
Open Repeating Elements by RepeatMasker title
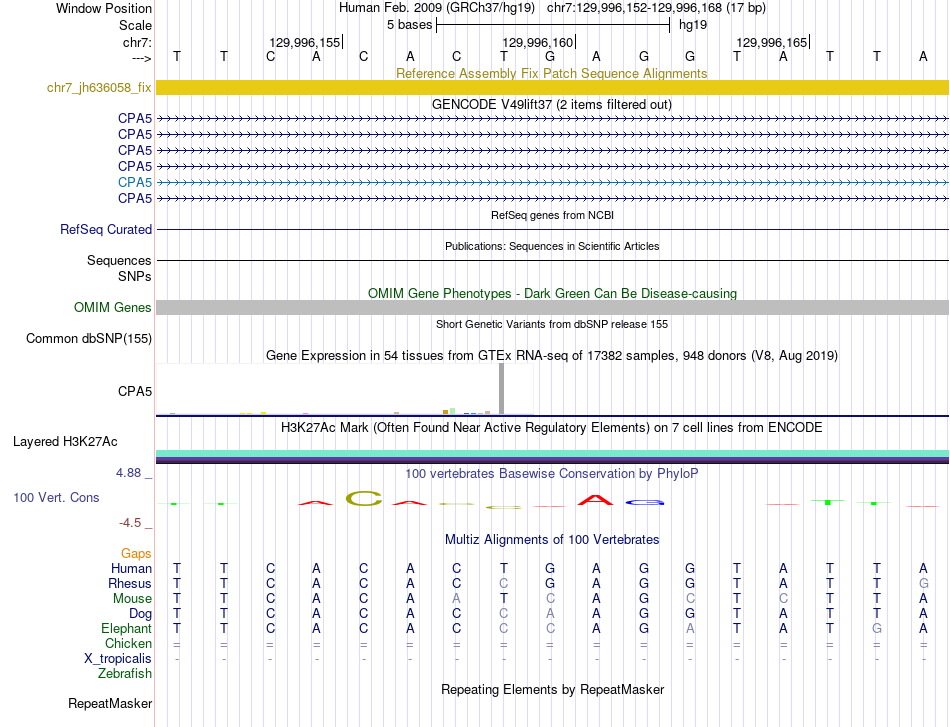[x=552, y=689]
